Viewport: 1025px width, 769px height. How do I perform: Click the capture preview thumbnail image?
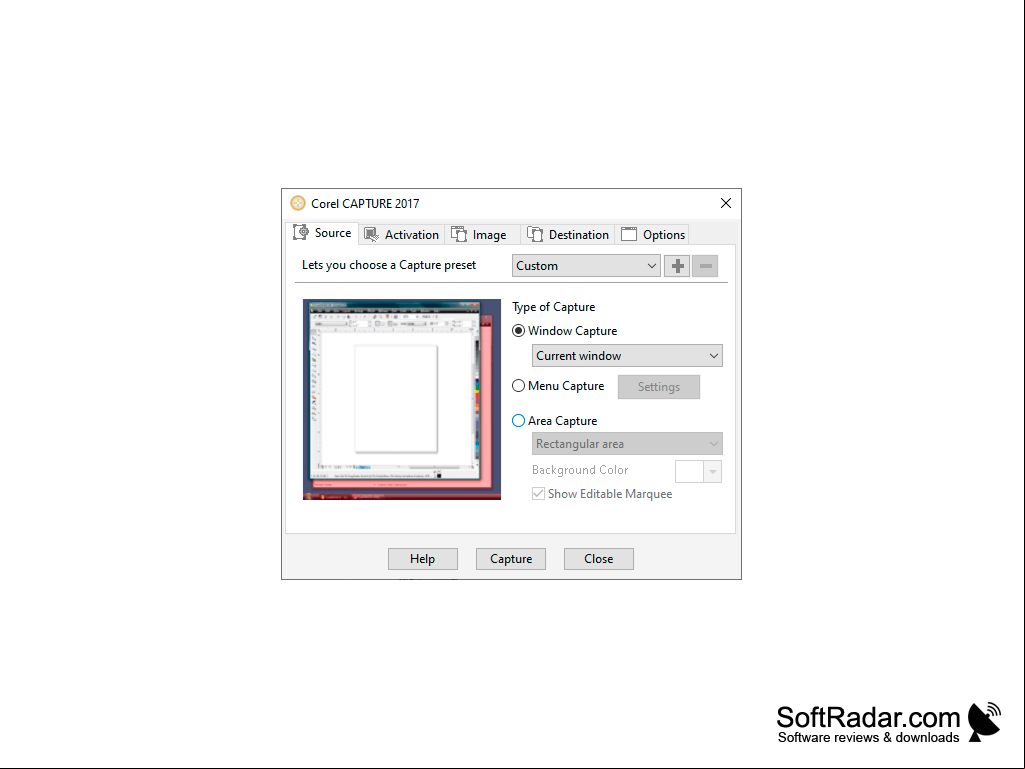click(402, 400)
